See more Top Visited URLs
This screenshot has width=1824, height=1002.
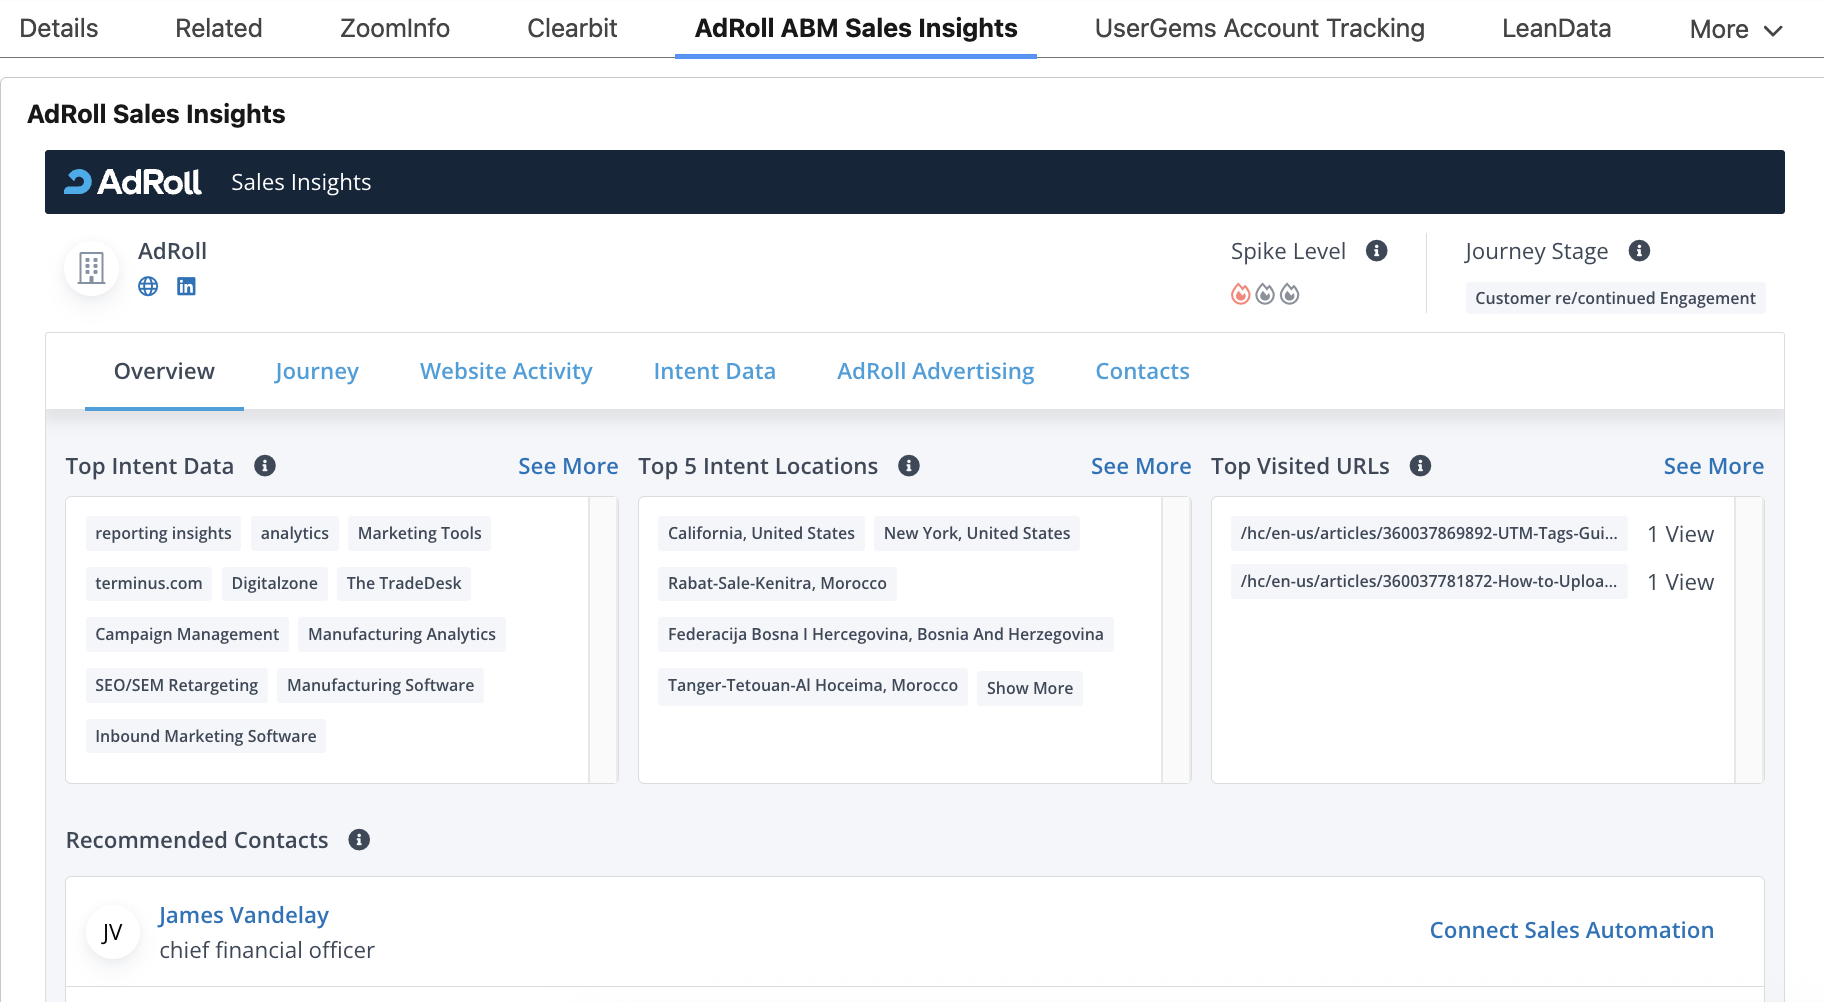click(x=1714, y=466)
